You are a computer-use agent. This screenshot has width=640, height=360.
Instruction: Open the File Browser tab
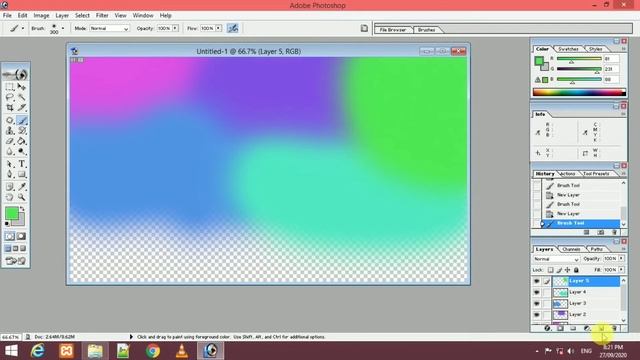click(393, 30)
